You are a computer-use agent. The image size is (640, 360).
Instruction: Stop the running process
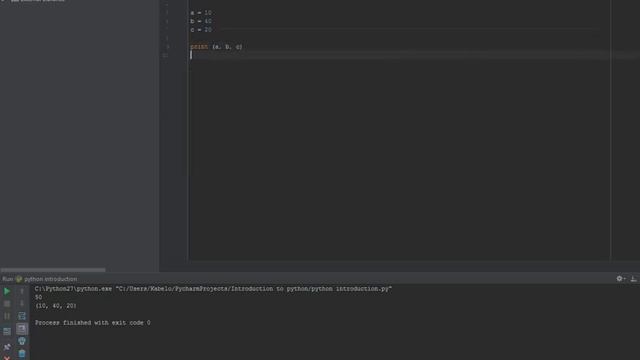[x=7, y=304]
